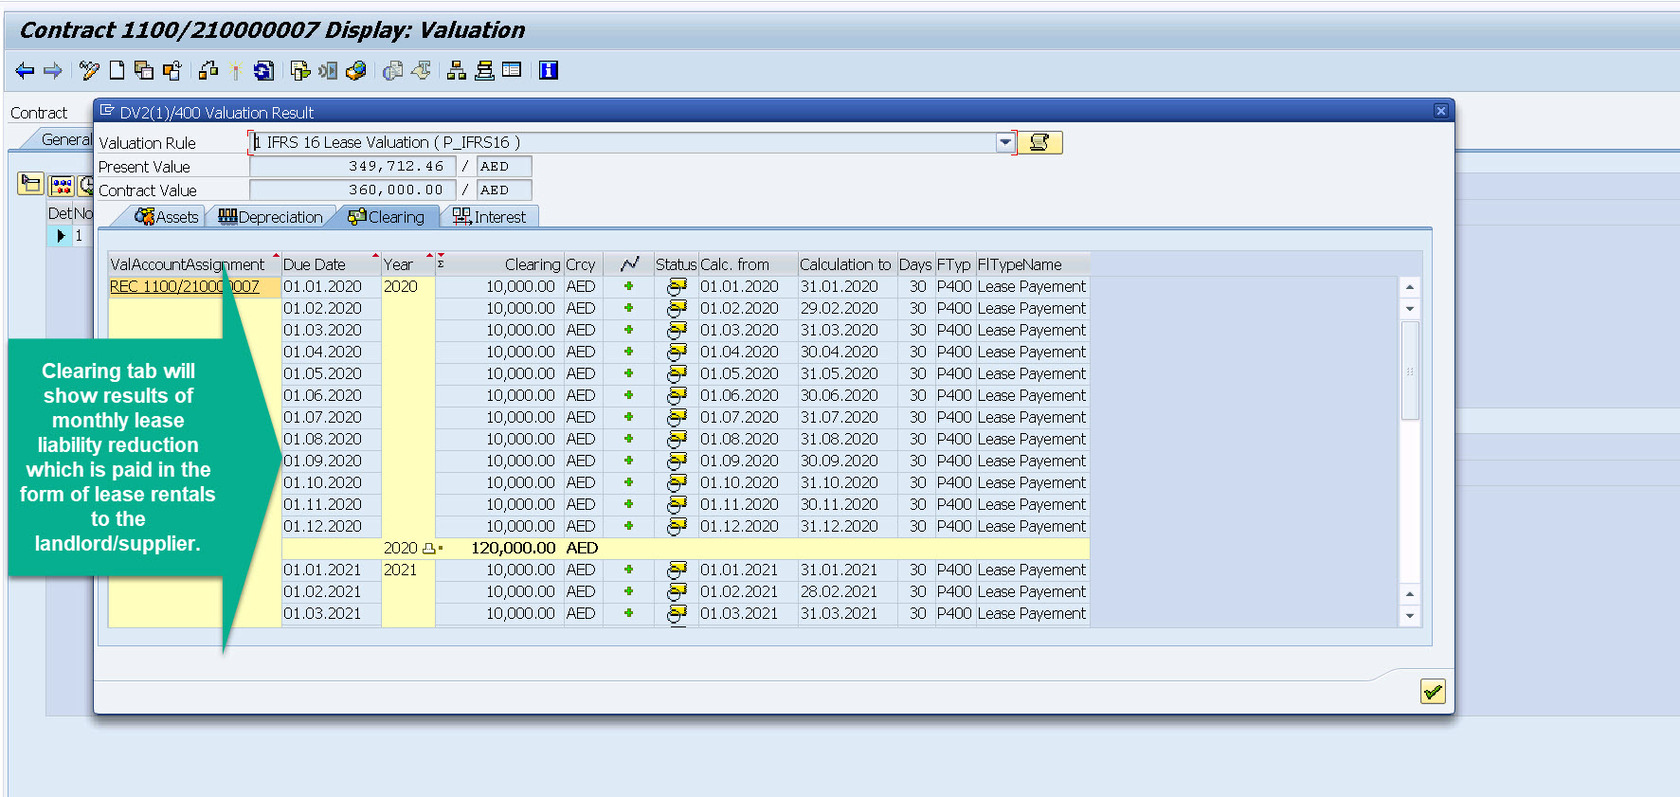Screen dimensions: 1680x797
Task: Click the Year column header
Action: pyautogui.click(x=408, y=264)
